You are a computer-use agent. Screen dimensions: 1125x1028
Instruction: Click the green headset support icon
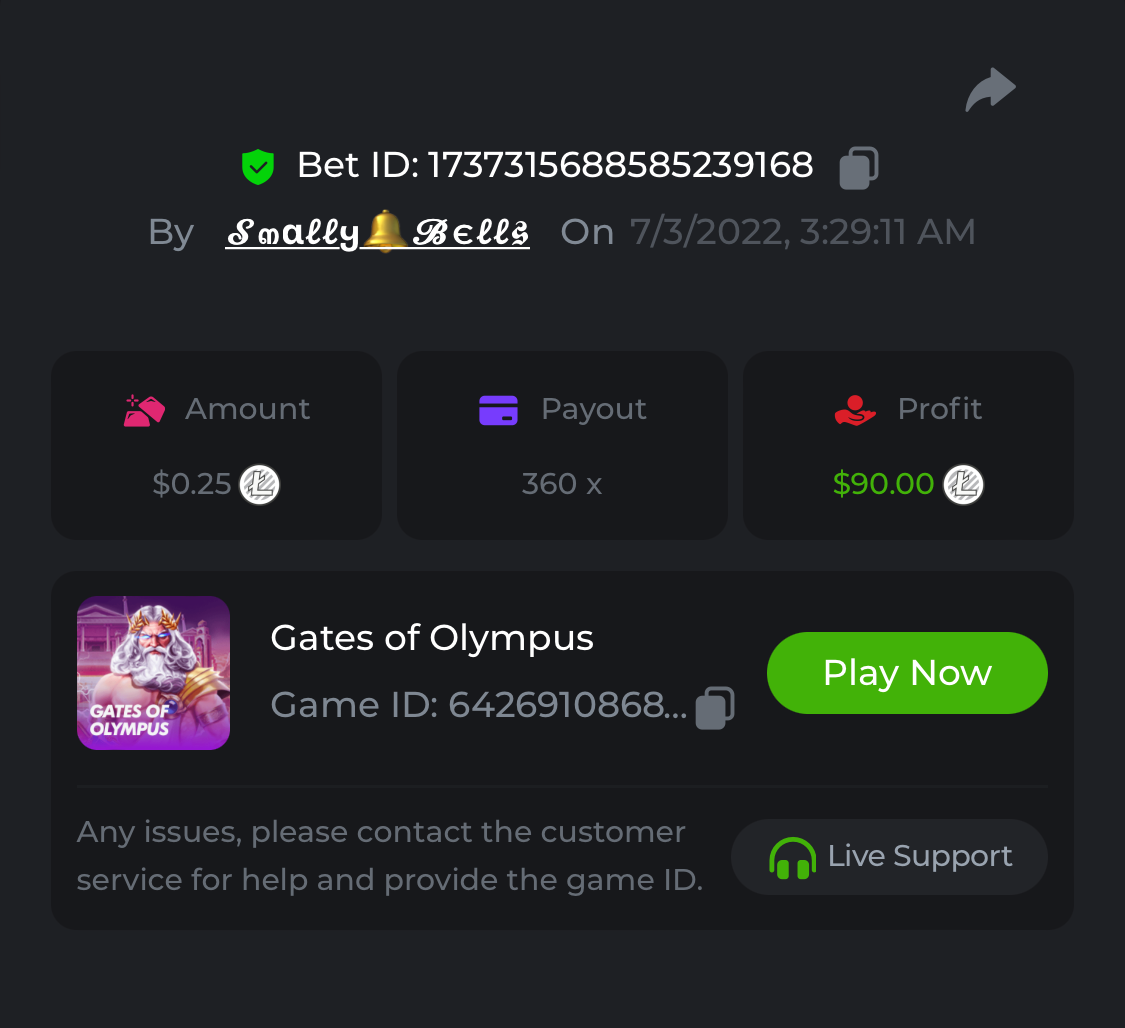point(792,858)
